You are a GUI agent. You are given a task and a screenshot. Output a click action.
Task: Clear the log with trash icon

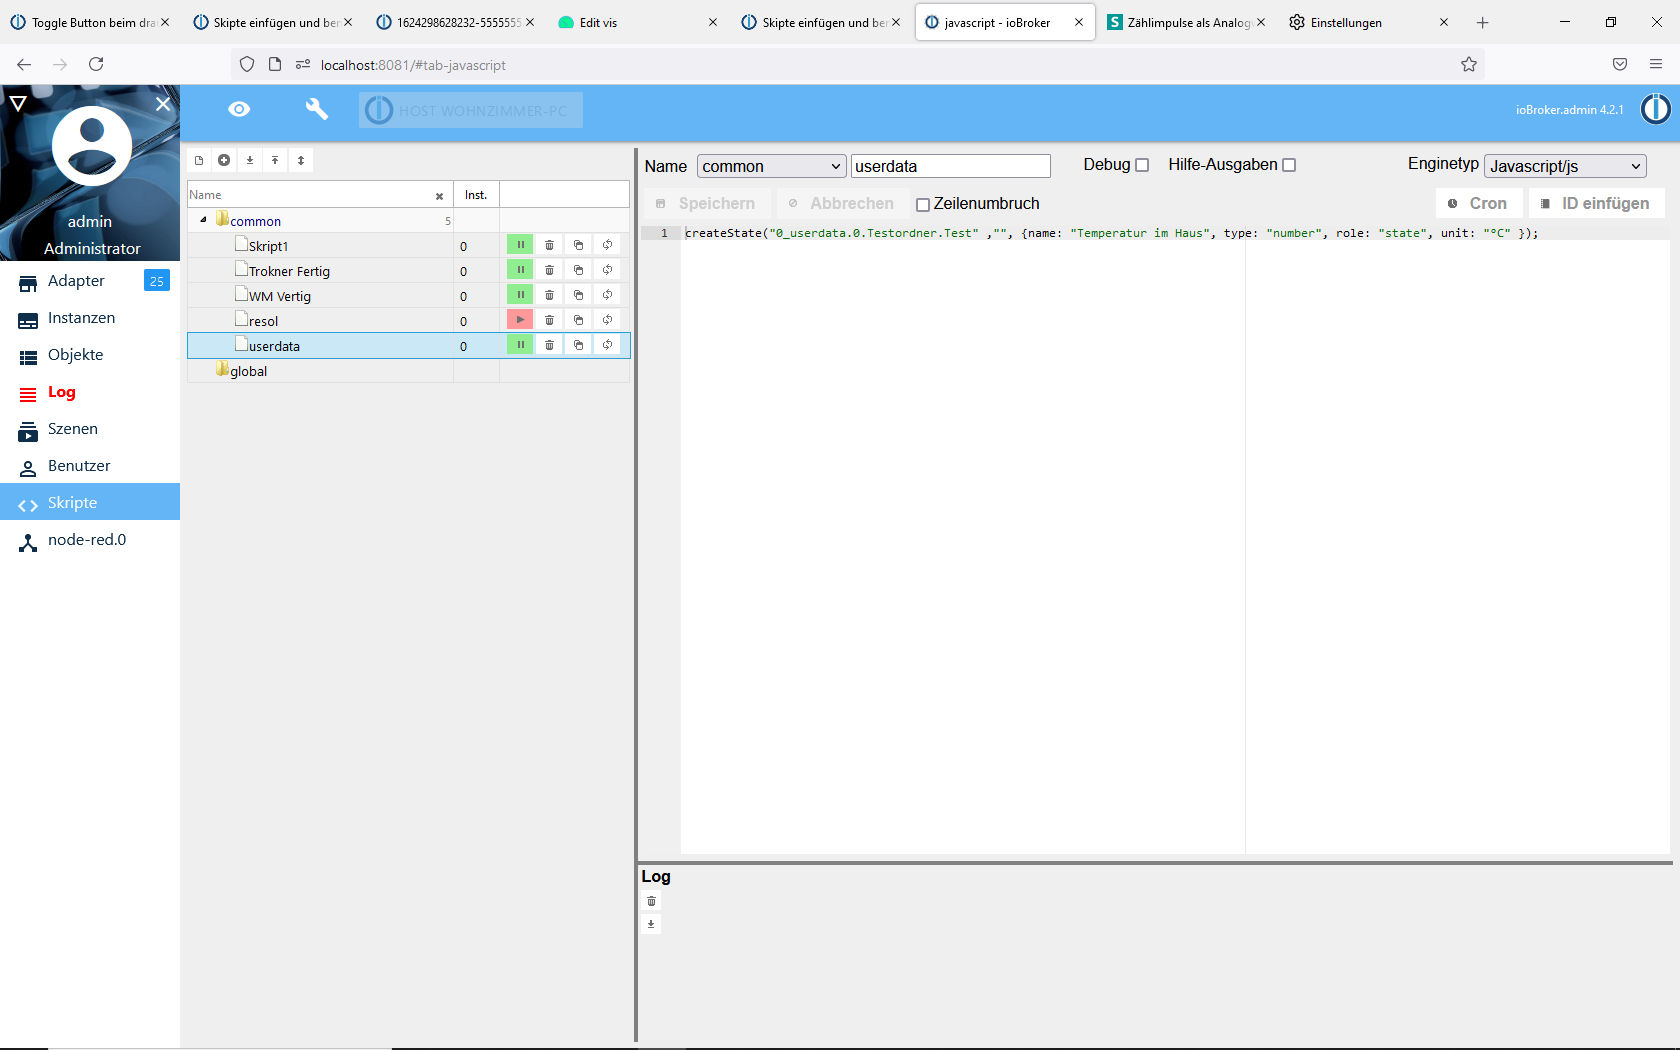(651, 901)
